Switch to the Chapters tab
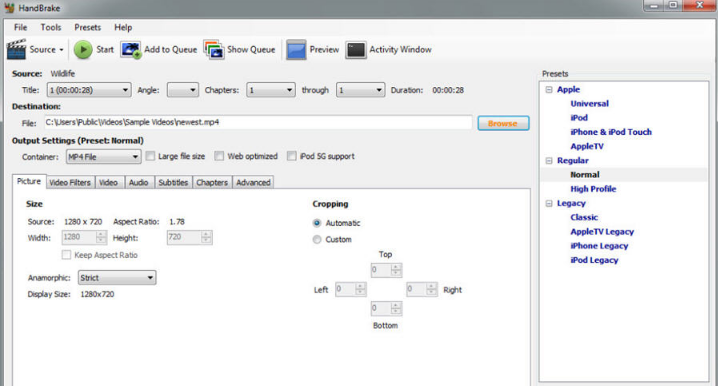Image resolution: width=718 pixels, height=386 pixels. click(212, 182)
